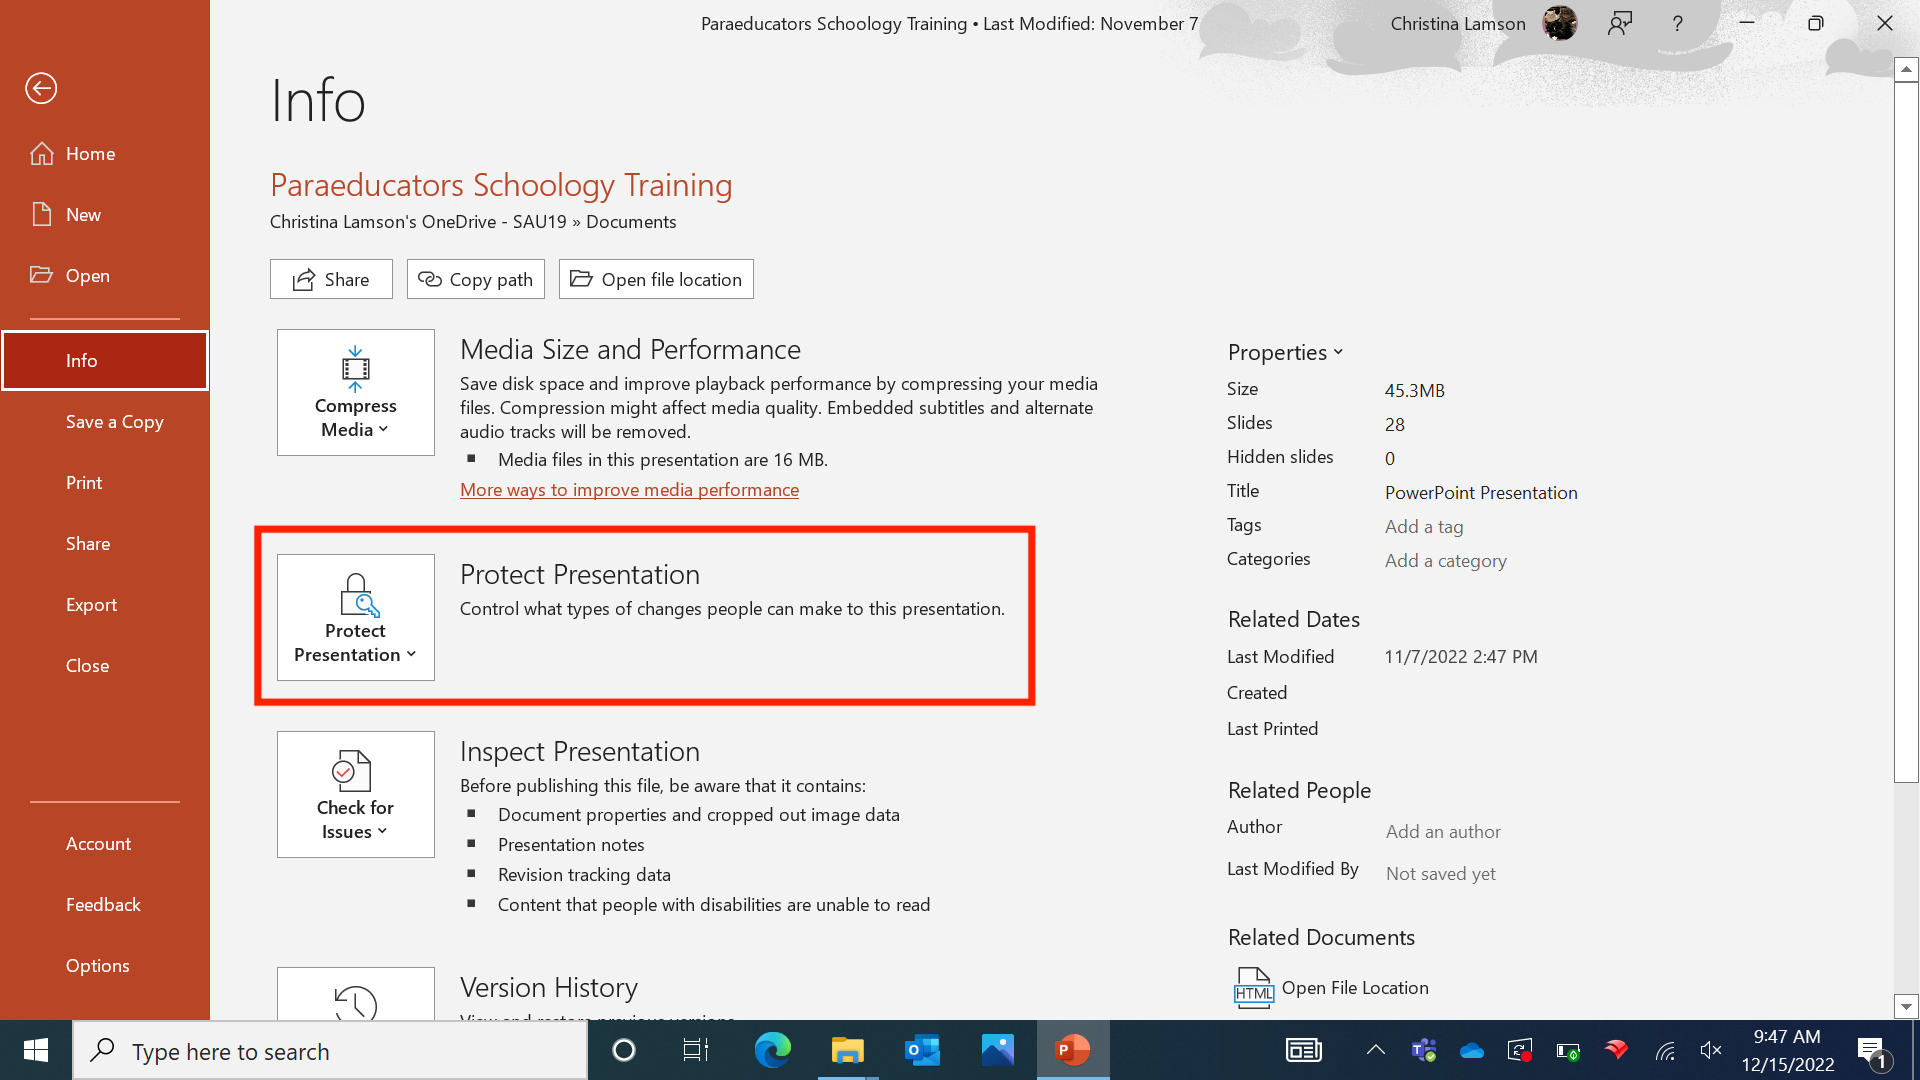
Task: Click the OneDrive cloud tray icon
Action: 1472,1050
